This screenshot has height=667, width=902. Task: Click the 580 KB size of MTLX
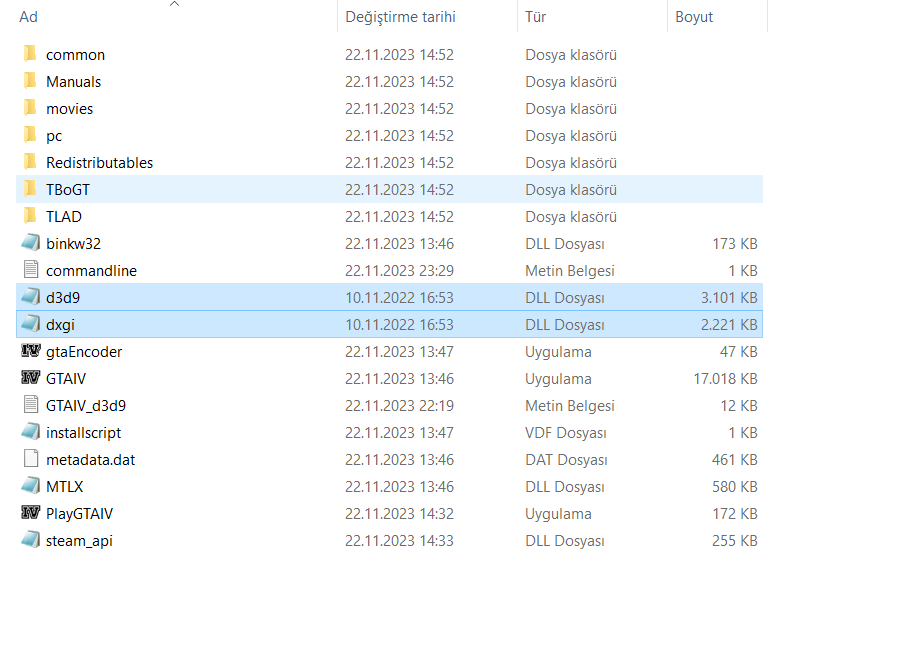coord(735,487)
